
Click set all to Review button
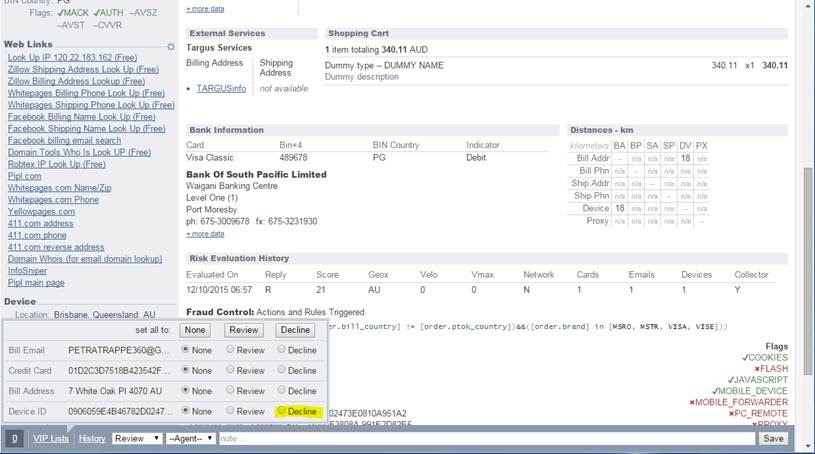coord(244,330)
